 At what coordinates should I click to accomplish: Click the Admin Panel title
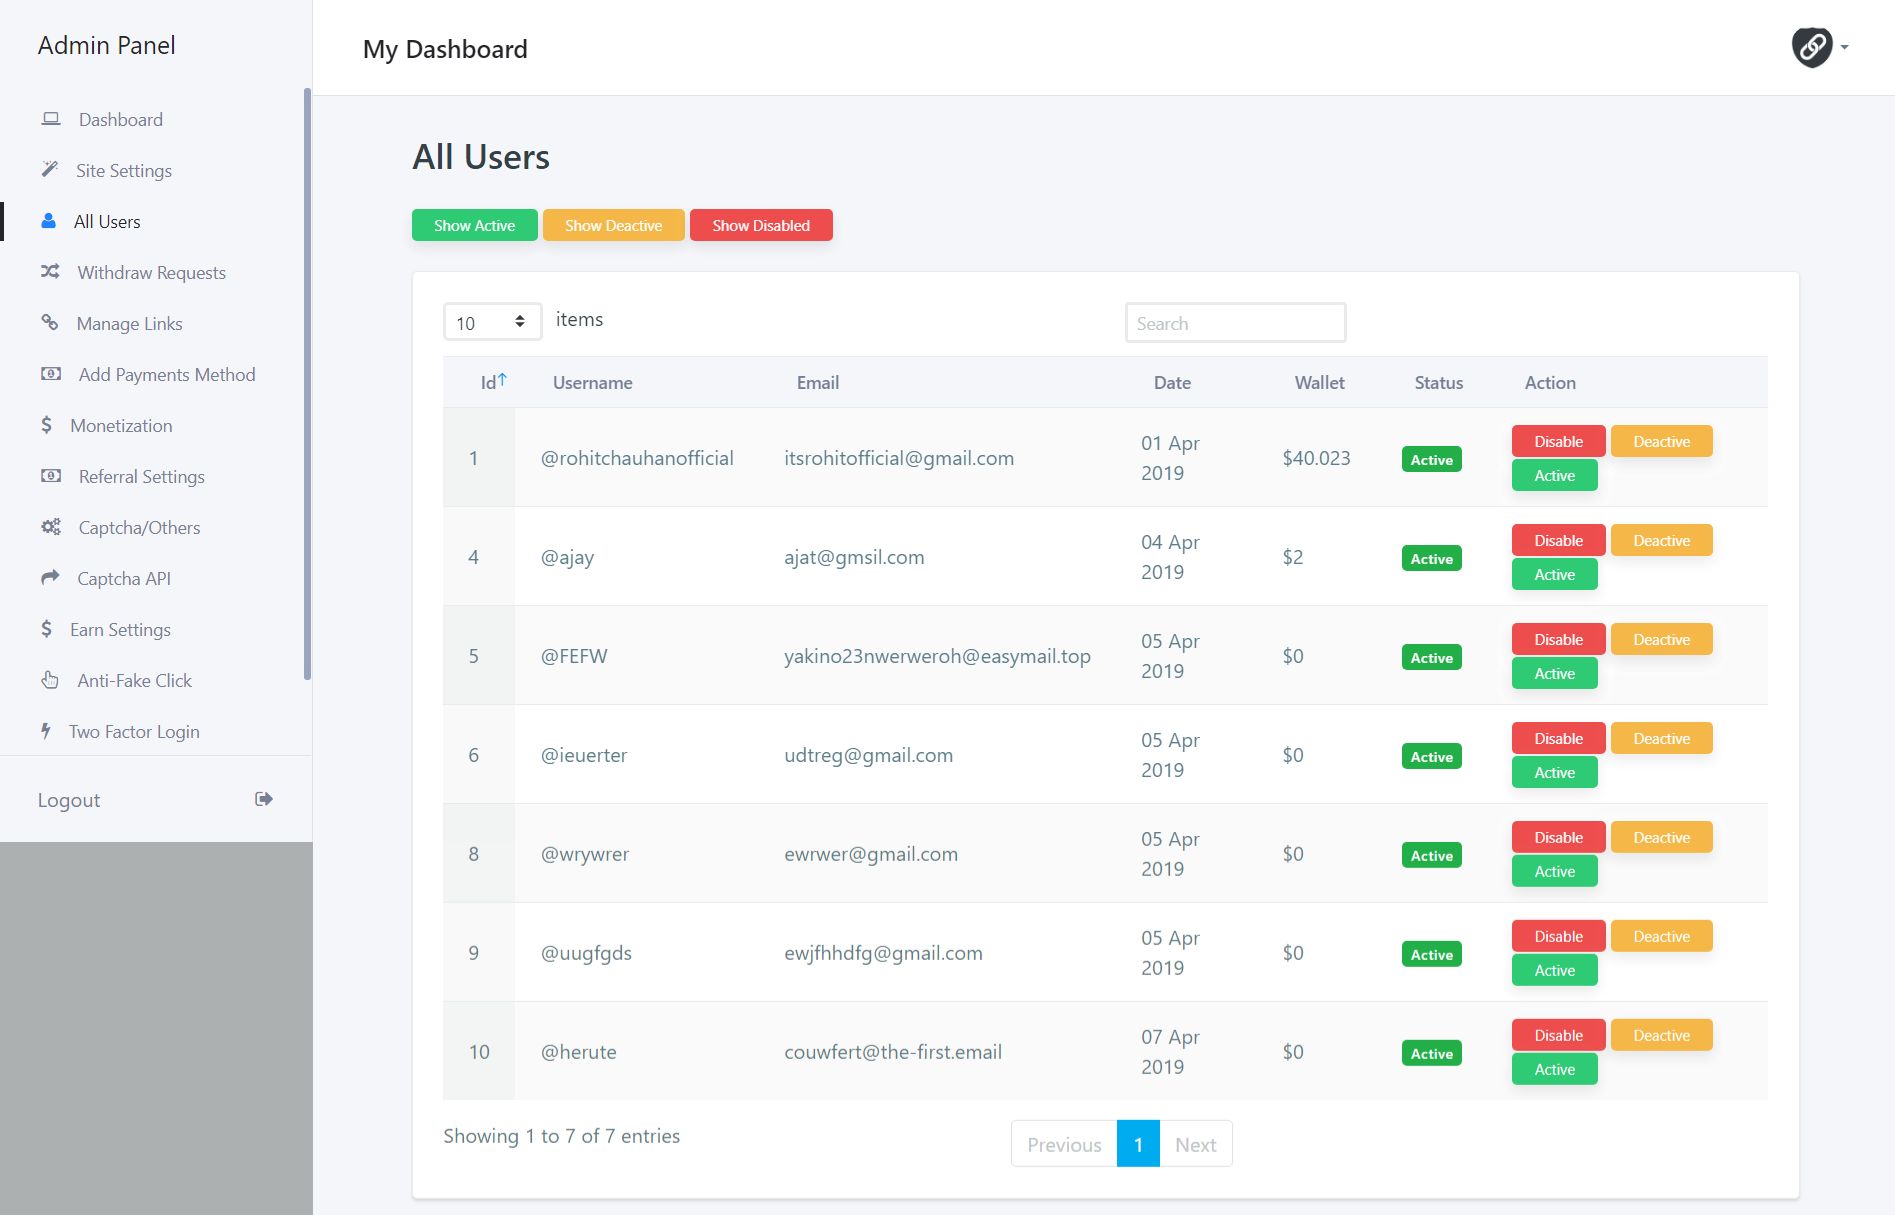pos(107,45)
